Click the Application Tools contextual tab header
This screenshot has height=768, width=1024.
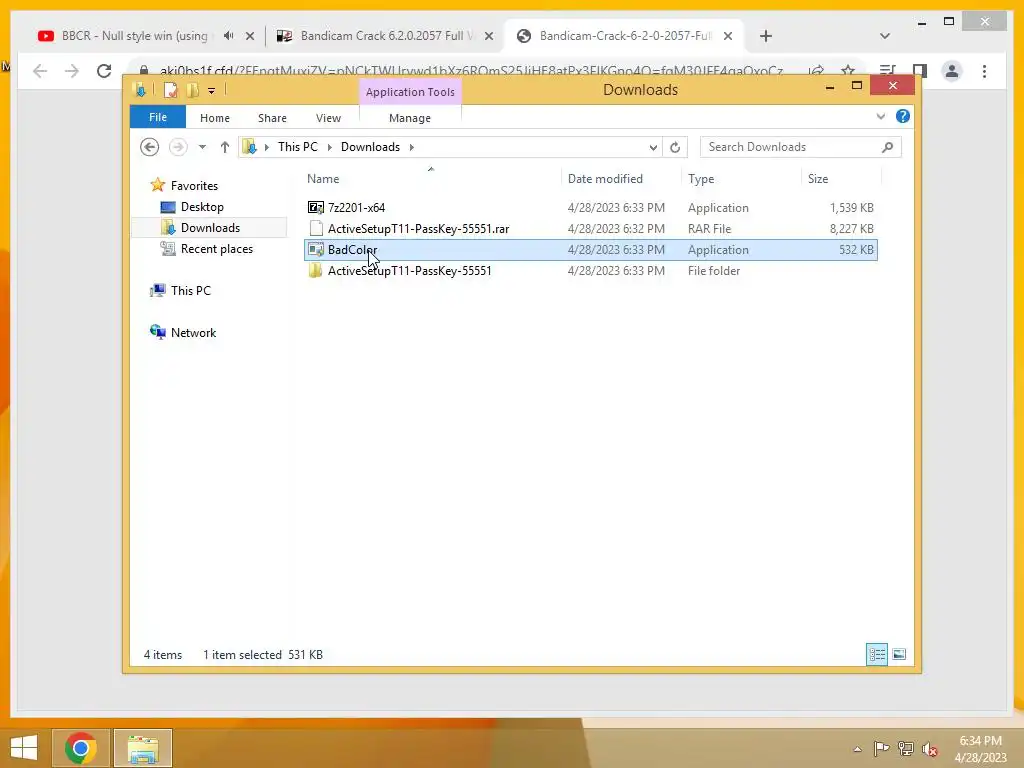click(x=410, y=92)
